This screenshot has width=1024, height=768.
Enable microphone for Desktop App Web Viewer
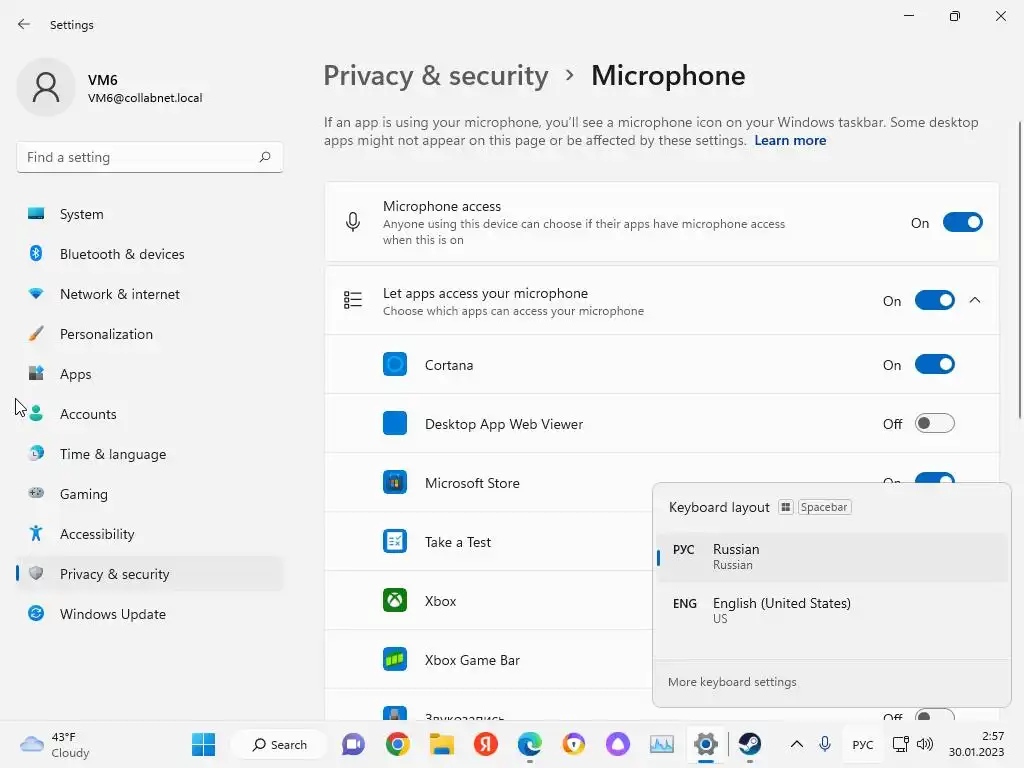pyautogui.click(x=935, y=423)
